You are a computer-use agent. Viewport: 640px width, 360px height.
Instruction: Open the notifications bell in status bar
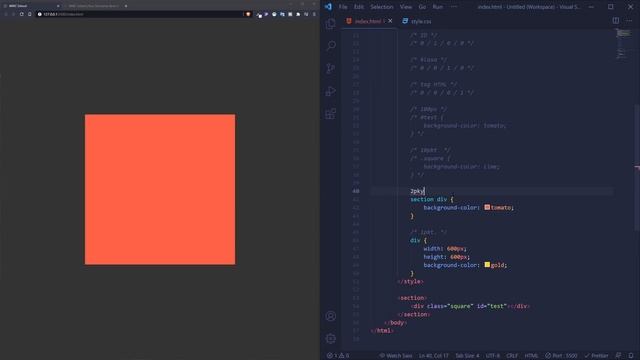[631, 356]
